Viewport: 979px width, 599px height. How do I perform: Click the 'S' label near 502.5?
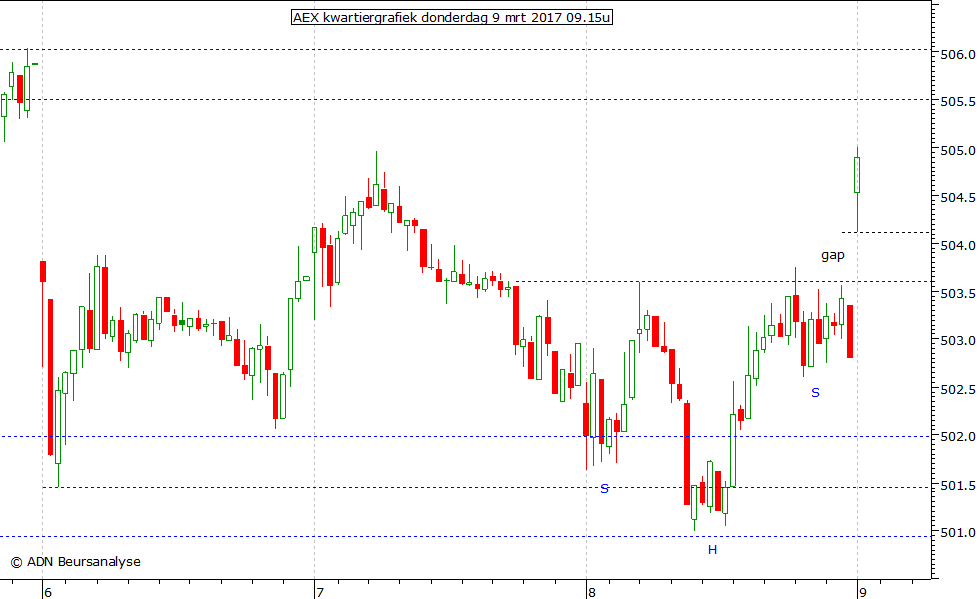[x=815, y=392]
